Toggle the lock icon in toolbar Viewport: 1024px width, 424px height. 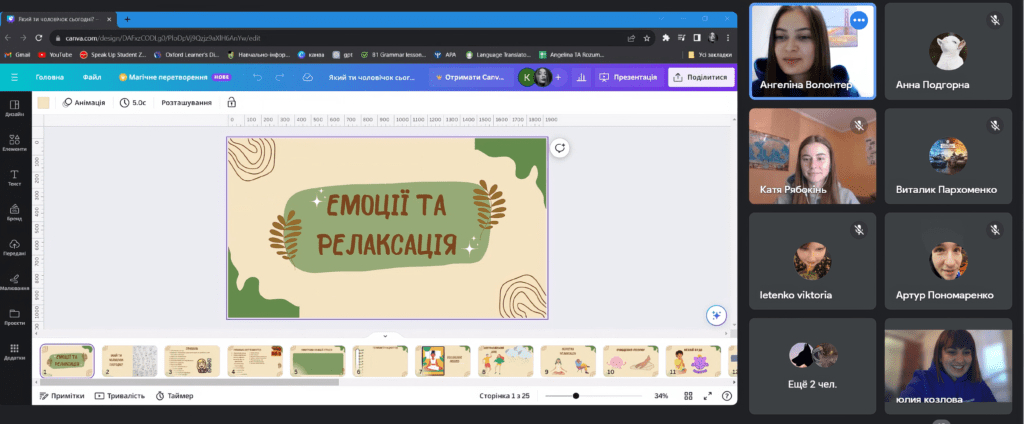tap(232, 102)
